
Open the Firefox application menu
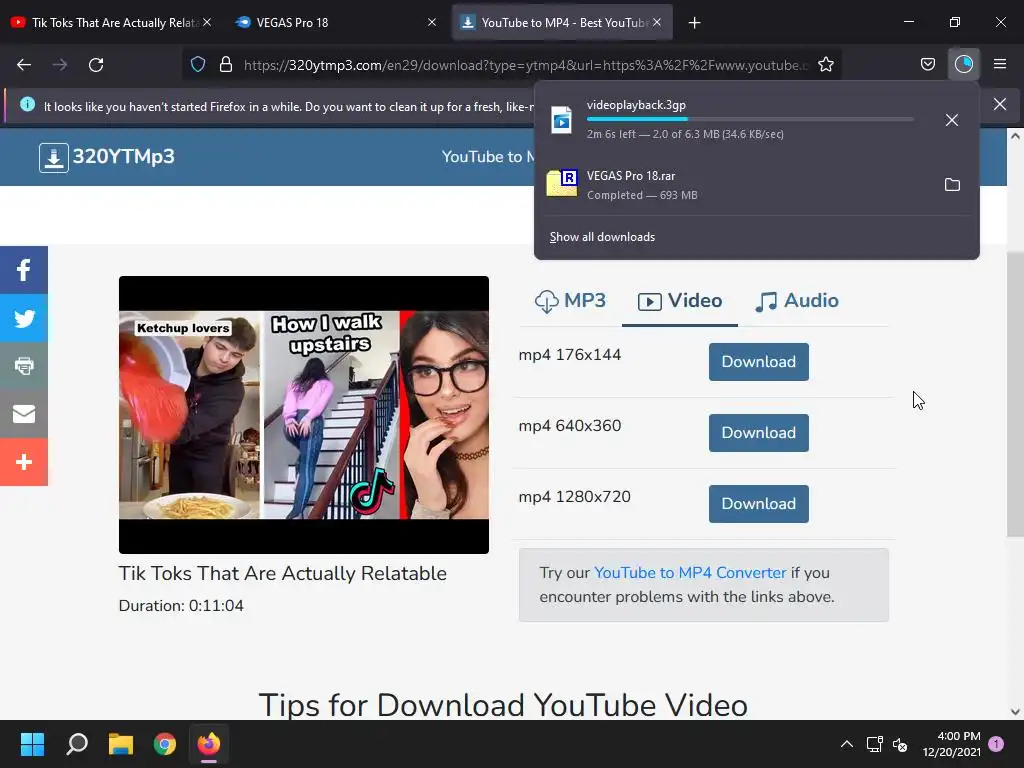1000,64
